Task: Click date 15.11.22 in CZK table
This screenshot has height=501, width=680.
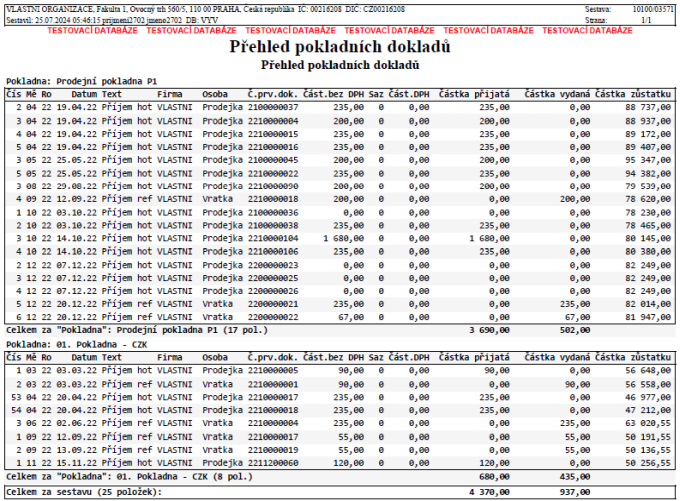Action: (x=77, y=463)
